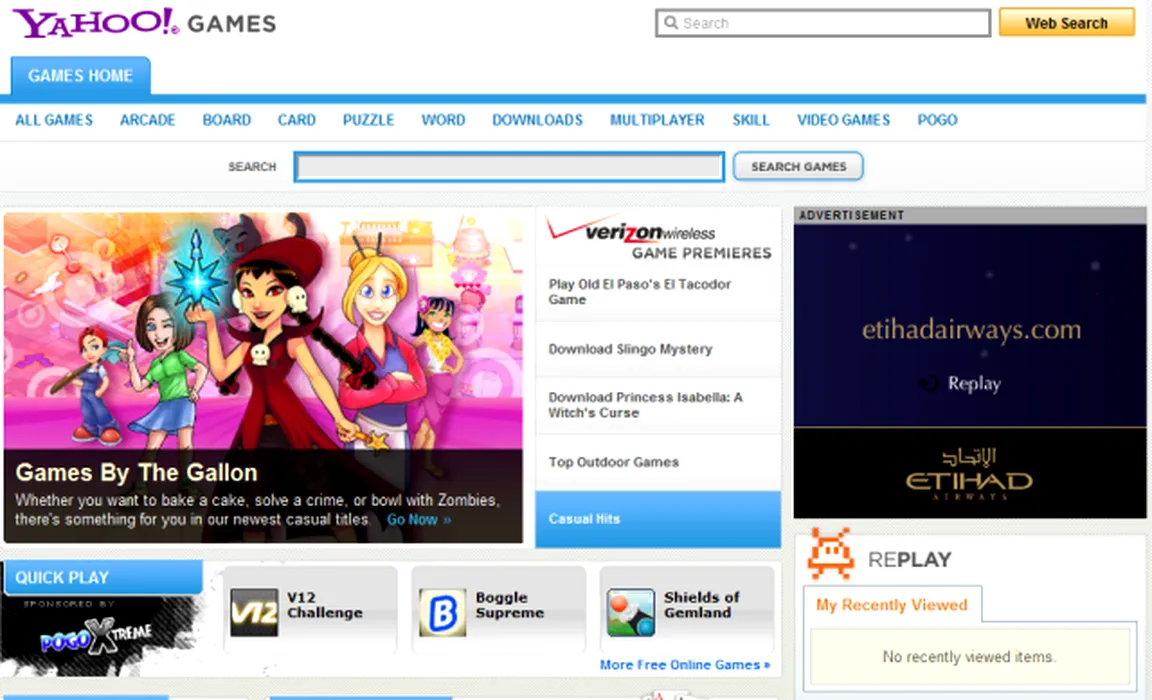Click the Yahoo! Games logo
The image size is (1152, 700).
[144, 23]
